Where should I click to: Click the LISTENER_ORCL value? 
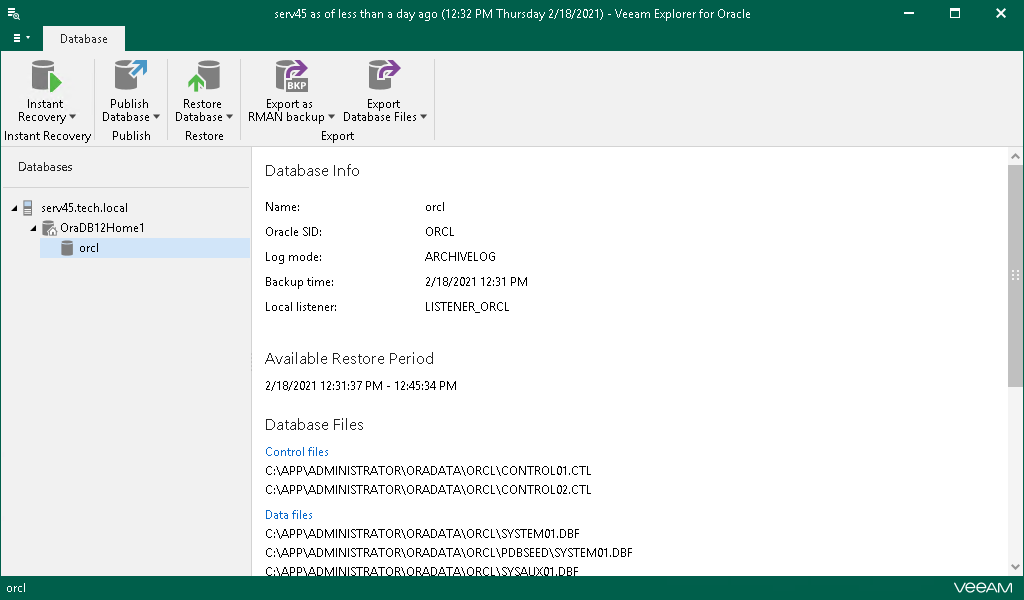467,307
